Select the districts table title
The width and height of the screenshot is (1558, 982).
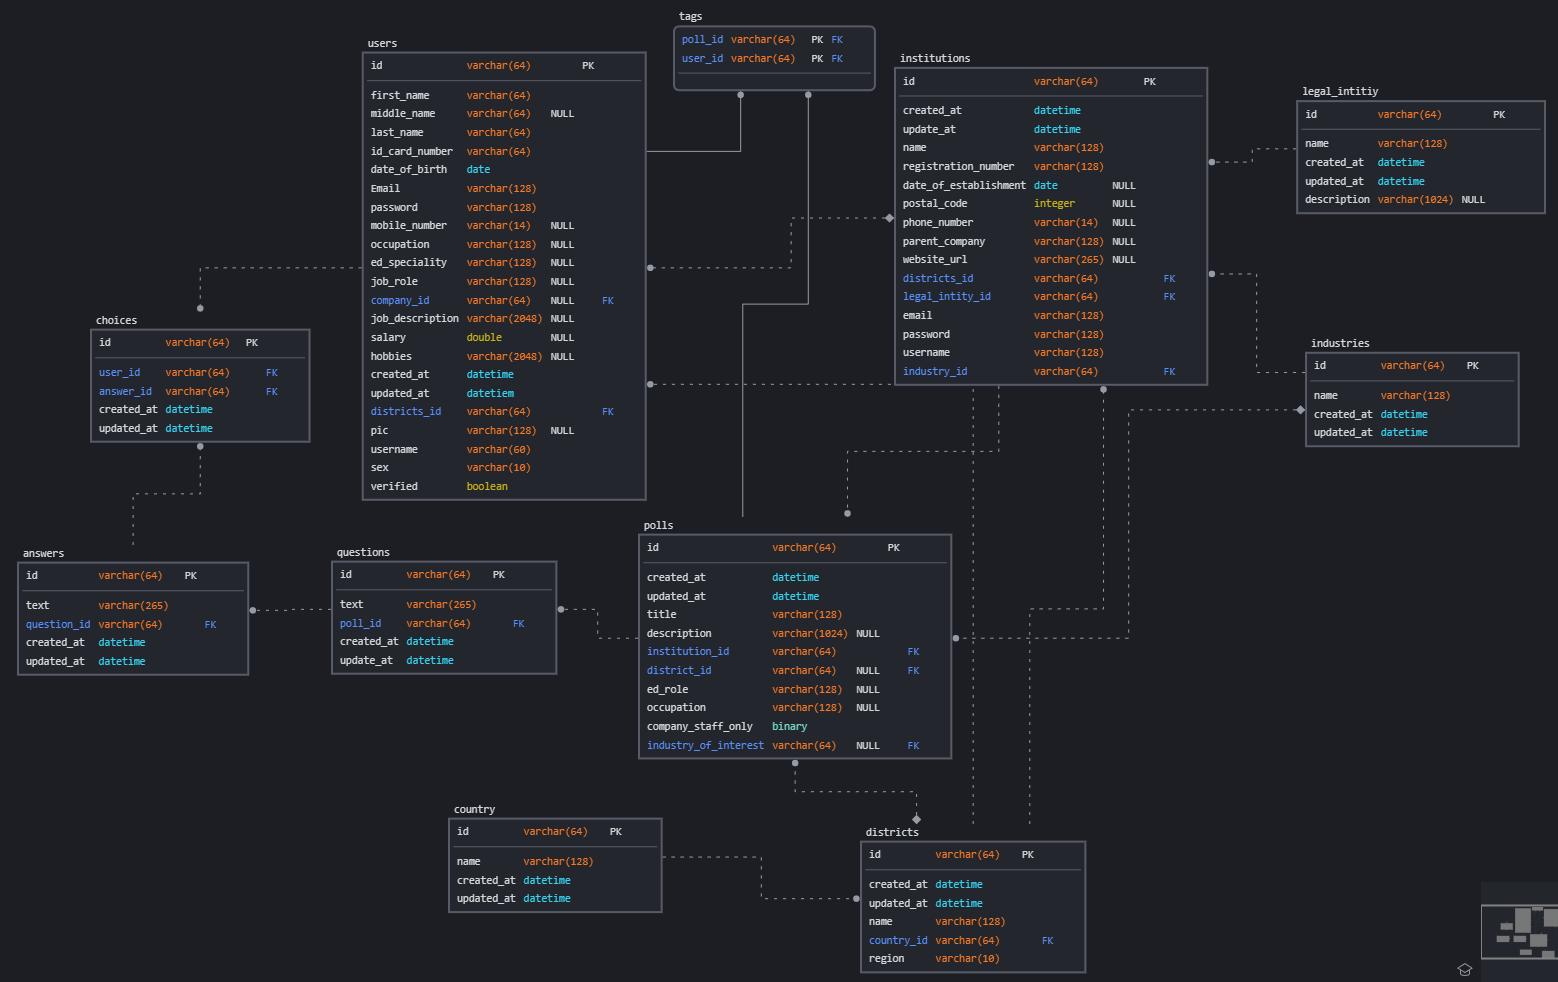(892, 833)
